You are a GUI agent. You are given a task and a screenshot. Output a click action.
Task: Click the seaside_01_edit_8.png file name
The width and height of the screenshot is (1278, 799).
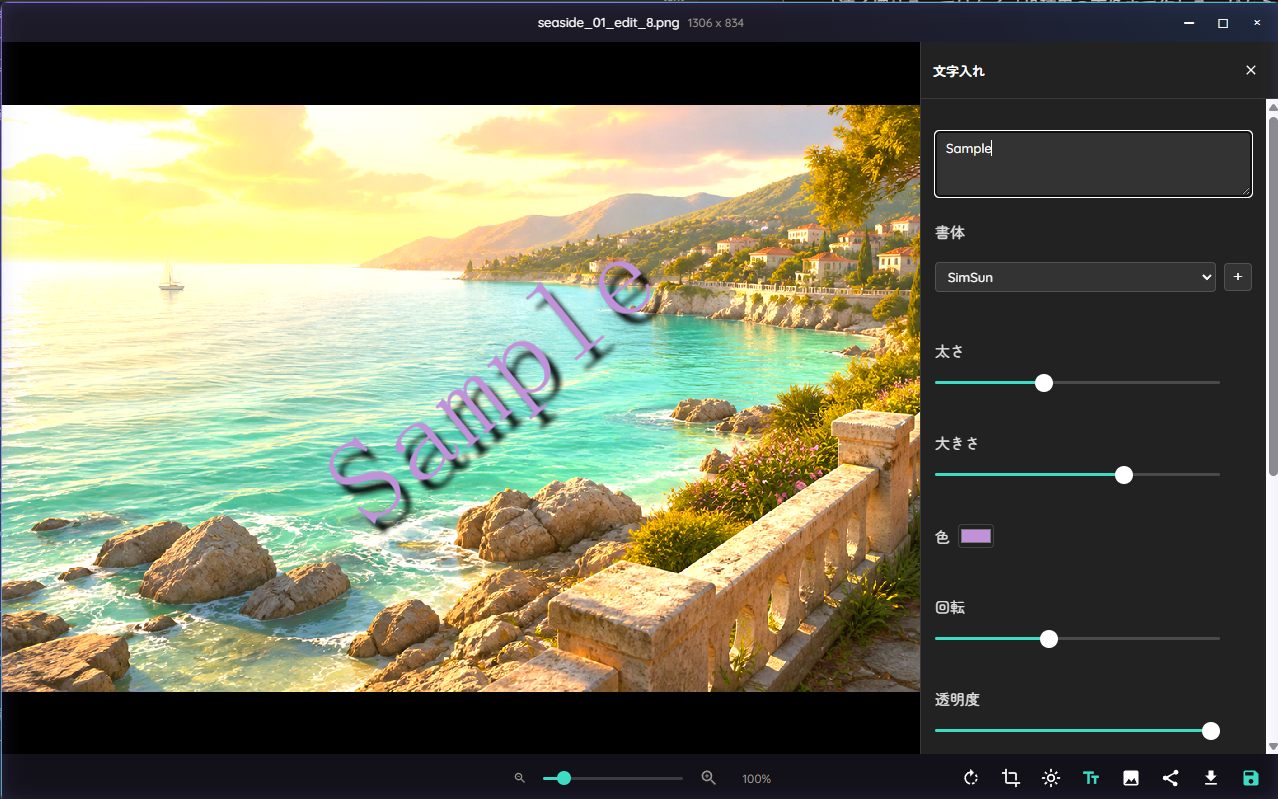pos(609,22)
